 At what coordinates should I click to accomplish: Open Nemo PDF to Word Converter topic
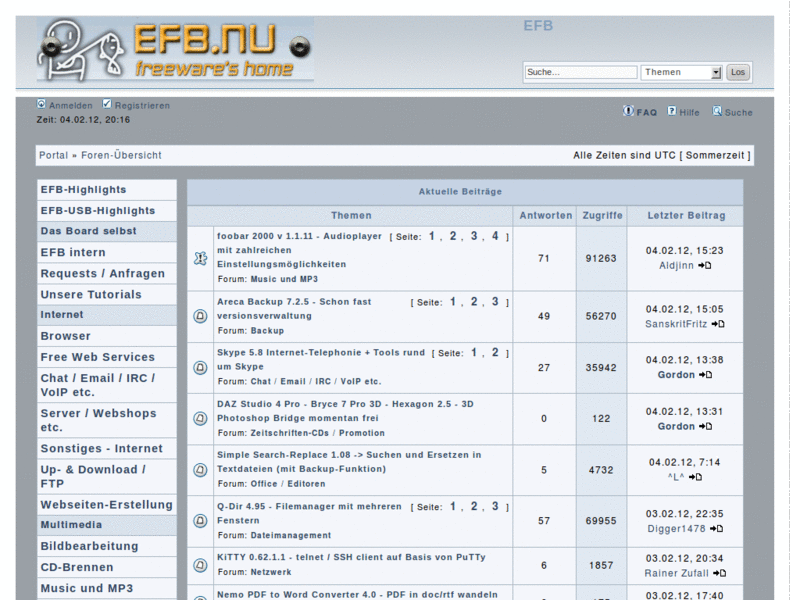tap(357, 594)
